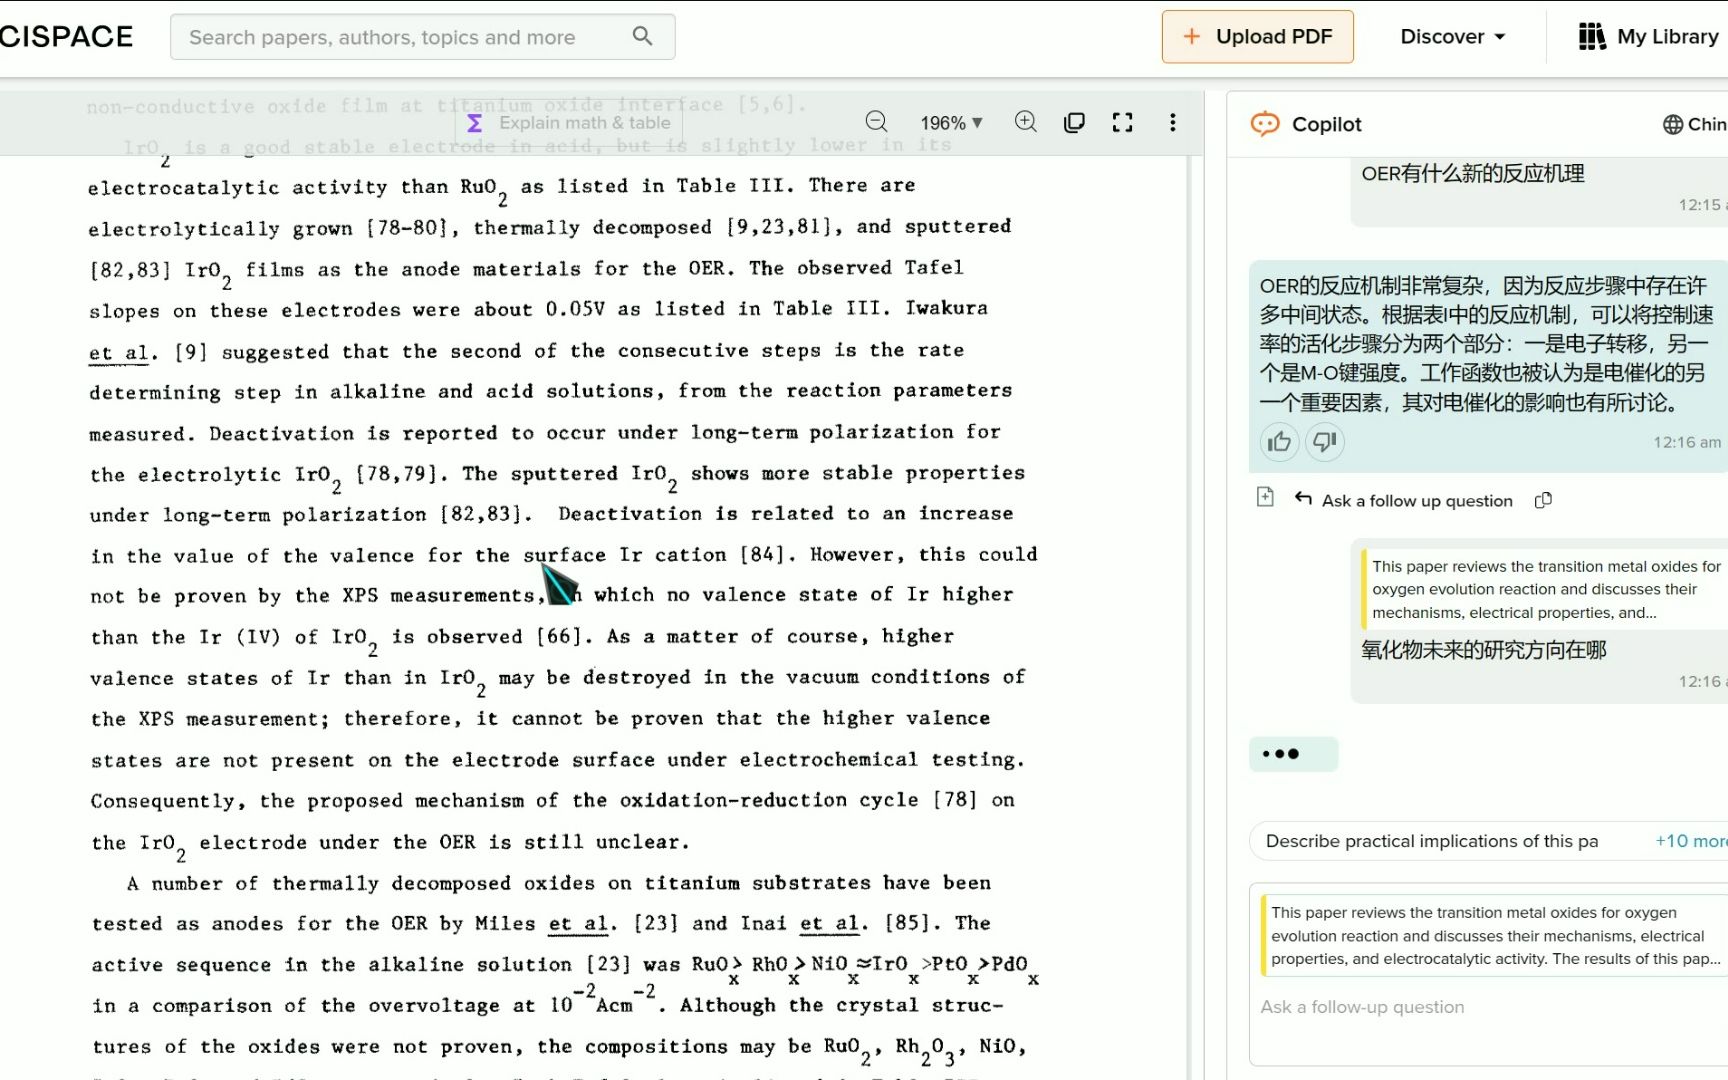
Task: Click the copy pages icon in toolbar
Action: (1074, 122)
